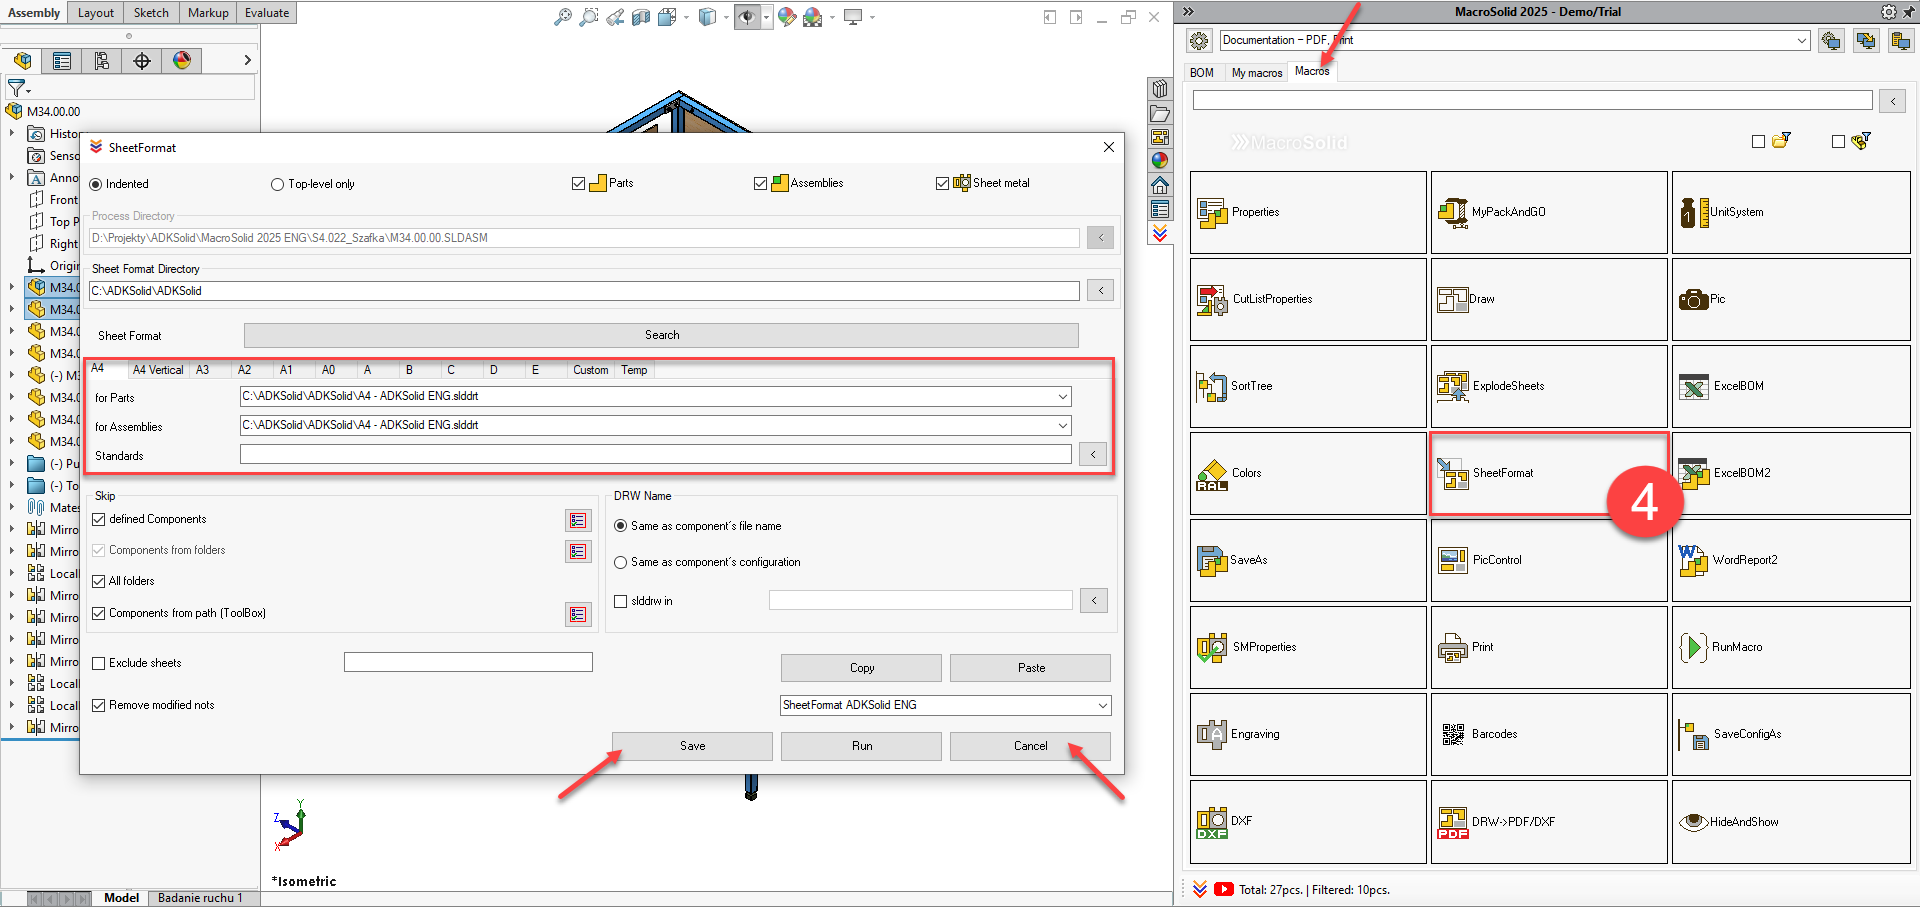Uncheck the Assemblies checkbox
The image size is (1920, 907).
coord(760,183)
